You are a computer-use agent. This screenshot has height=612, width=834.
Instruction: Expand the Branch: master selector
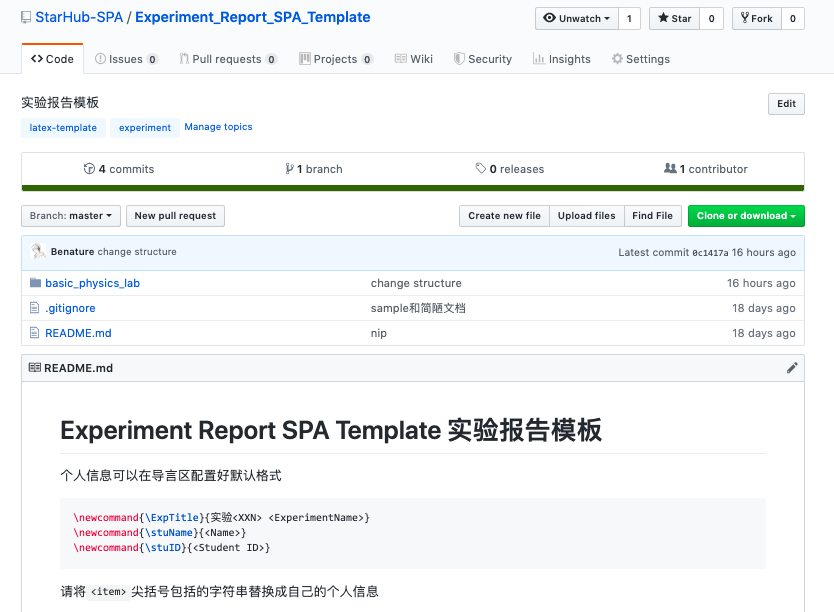point(71,216)
